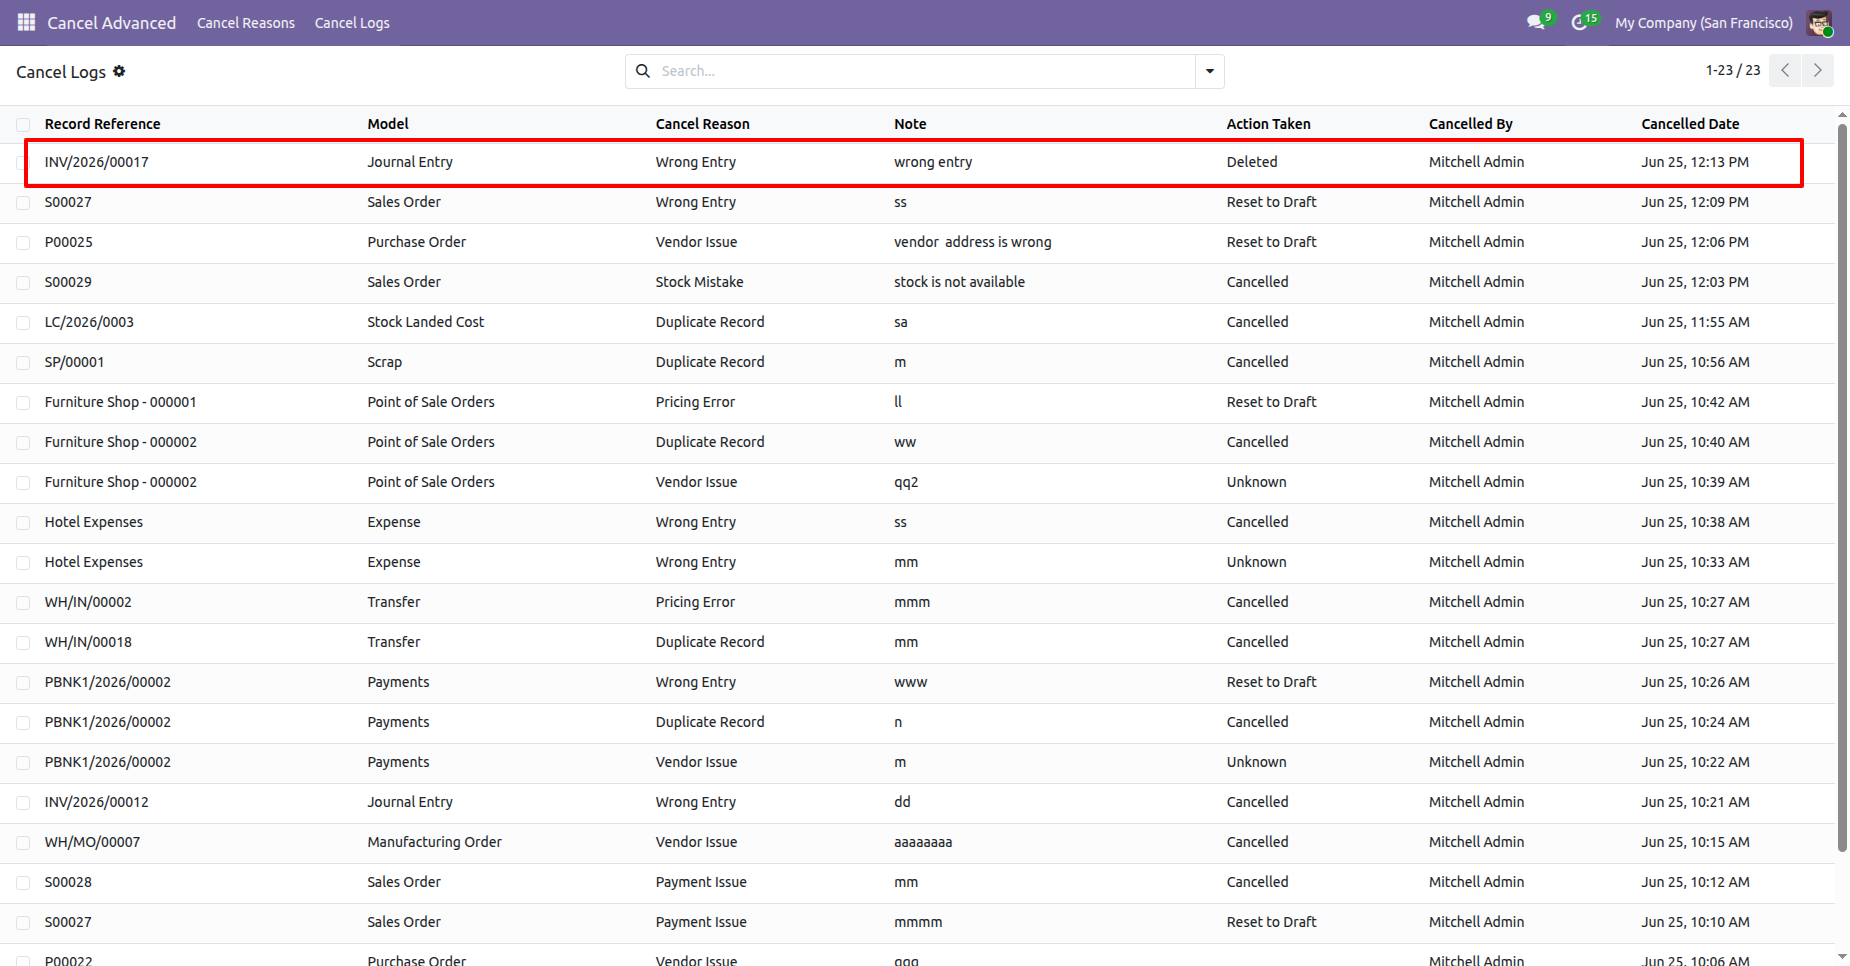Click the 1-23 / 23 pager counter
This screenshot has width=1850, height=966.
tap(1733, 70)
